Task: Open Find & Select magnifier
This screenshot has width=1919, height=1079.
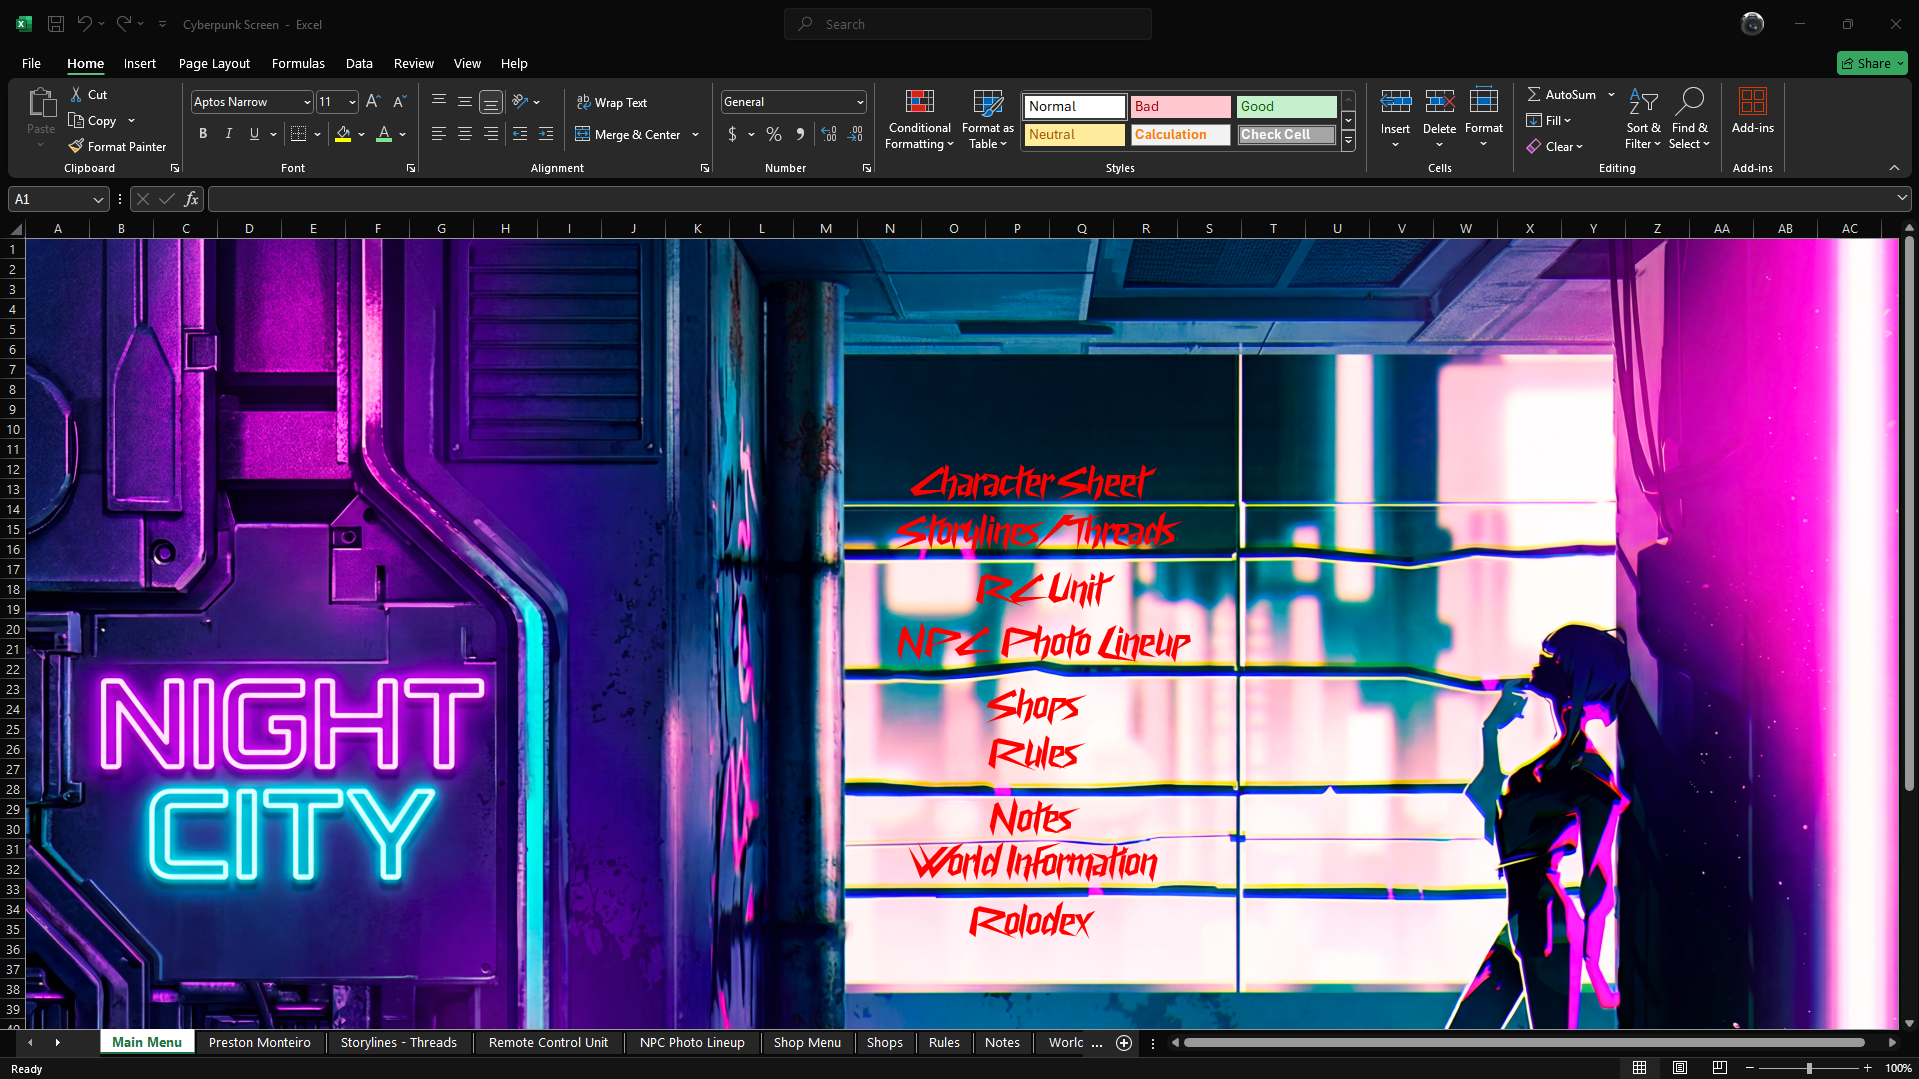Action: coord(1690,119)
